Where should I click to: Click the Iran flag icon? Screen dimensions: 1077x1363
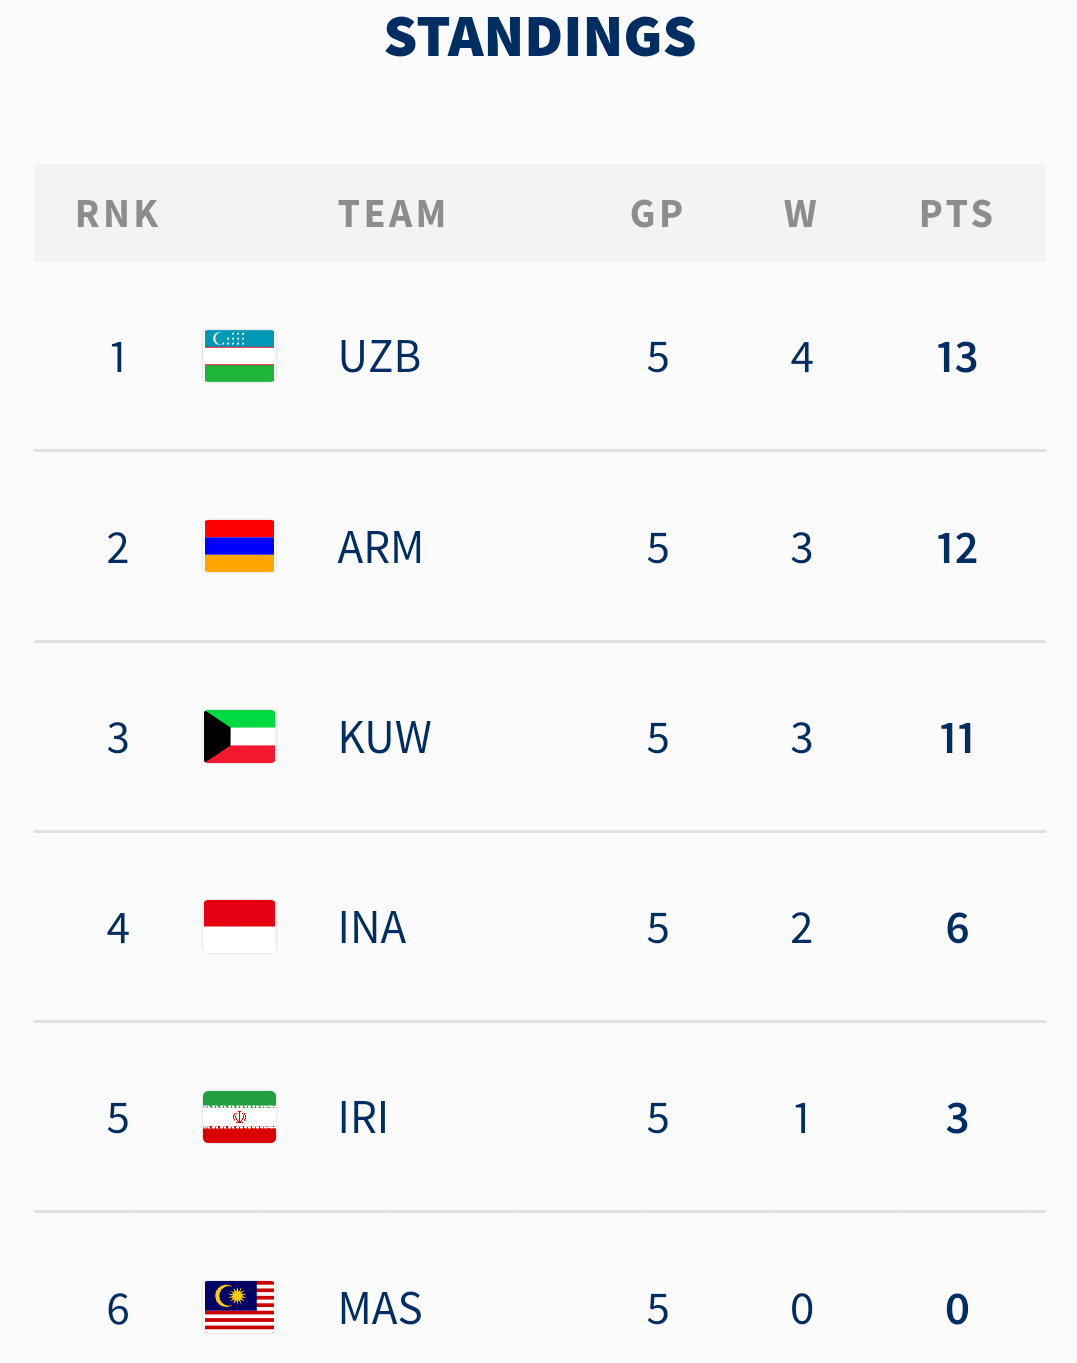pos(239,1117)
